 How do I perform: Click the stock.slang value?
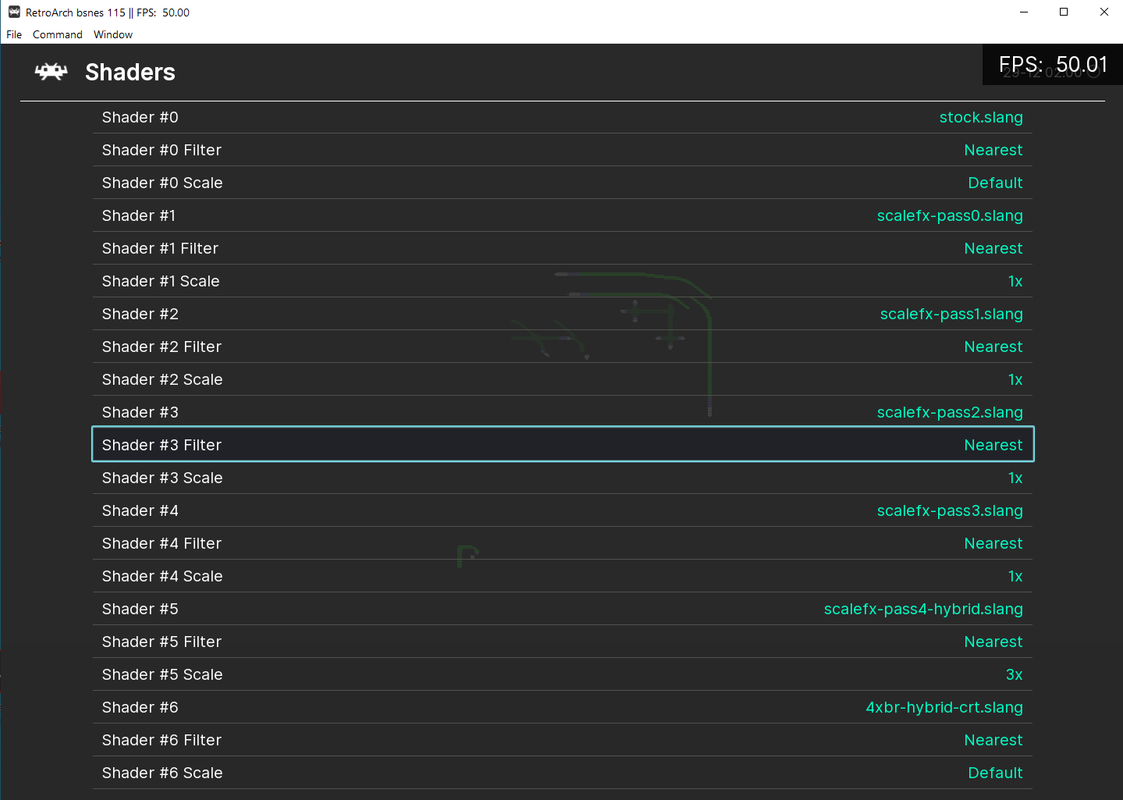click(980, 117)
